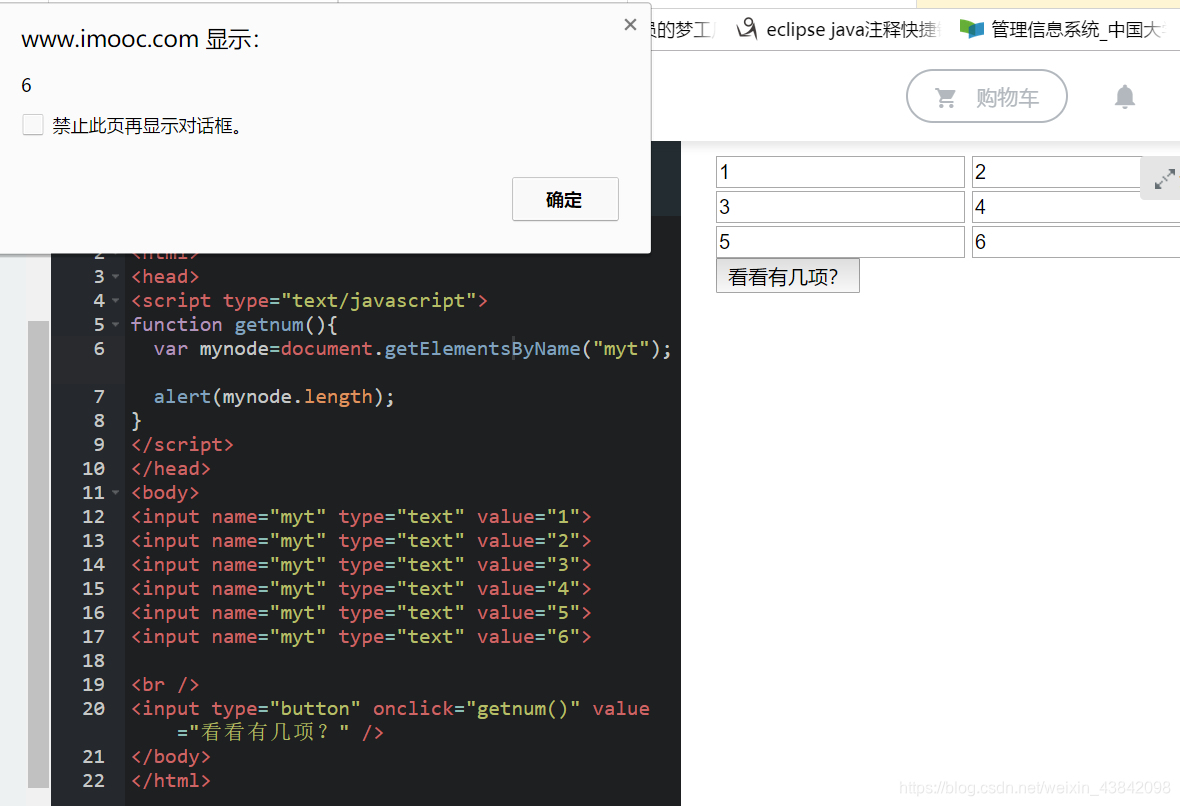Click the 看看有几项? button
Image resolution: width=1180 pixels, height=806 pixels.
787,276
